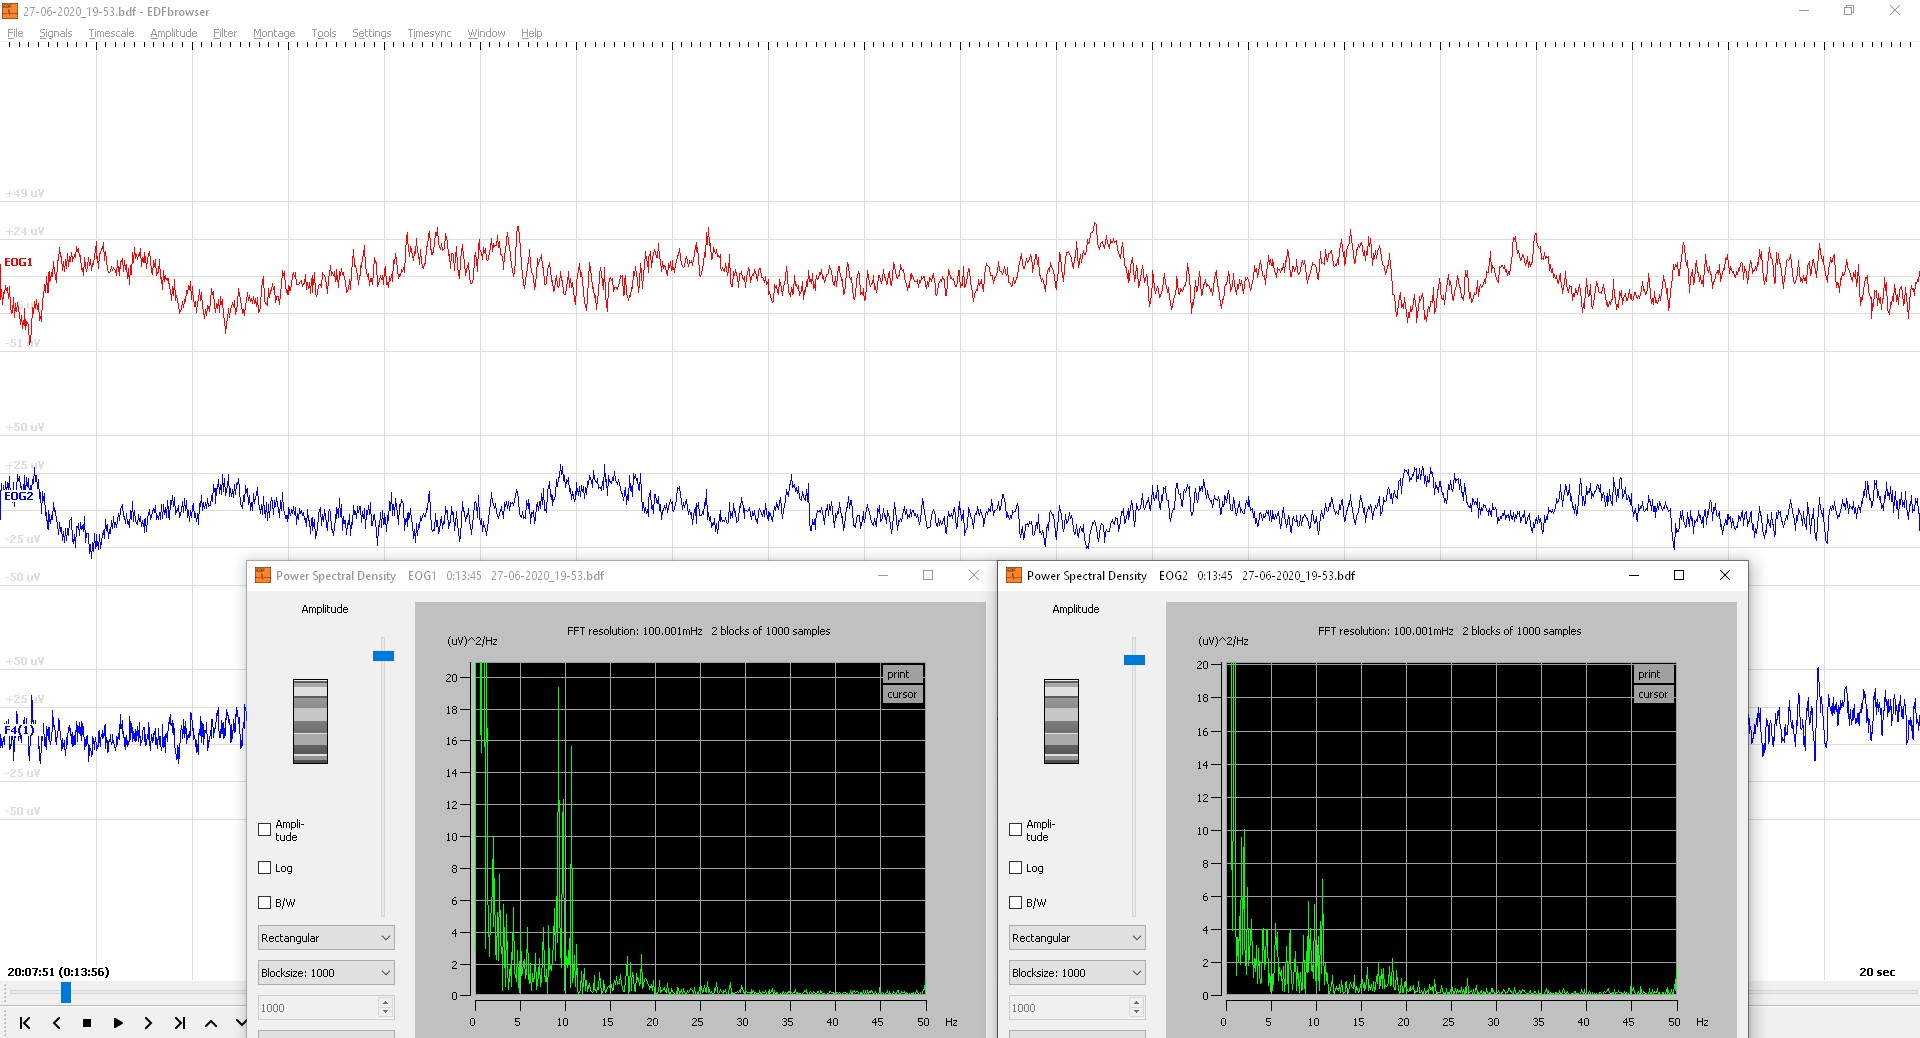This screenshot has height=1038, width=1920.
Task: Step forward one page arrow
Action: pos(149,1023)
